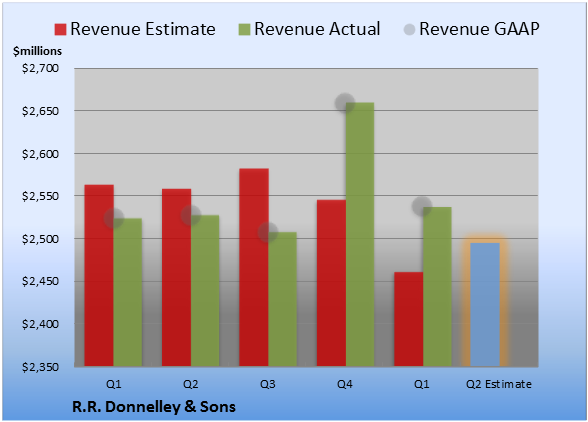
Task: Click the 'R.R. Donnelley & Sons' title
Action: coord(154,407)
